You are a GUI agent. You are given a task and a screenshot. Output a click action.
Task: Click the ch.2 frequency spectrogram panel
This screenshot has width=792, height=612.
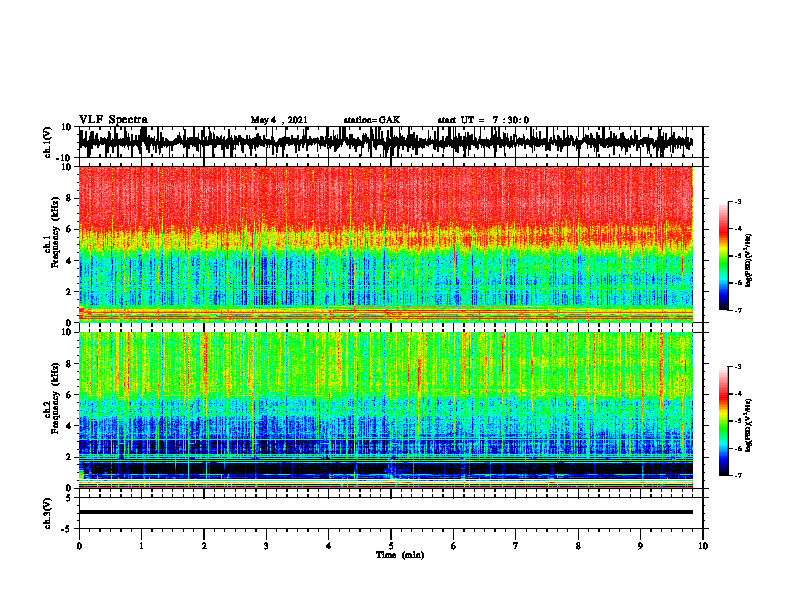point(386,410)
